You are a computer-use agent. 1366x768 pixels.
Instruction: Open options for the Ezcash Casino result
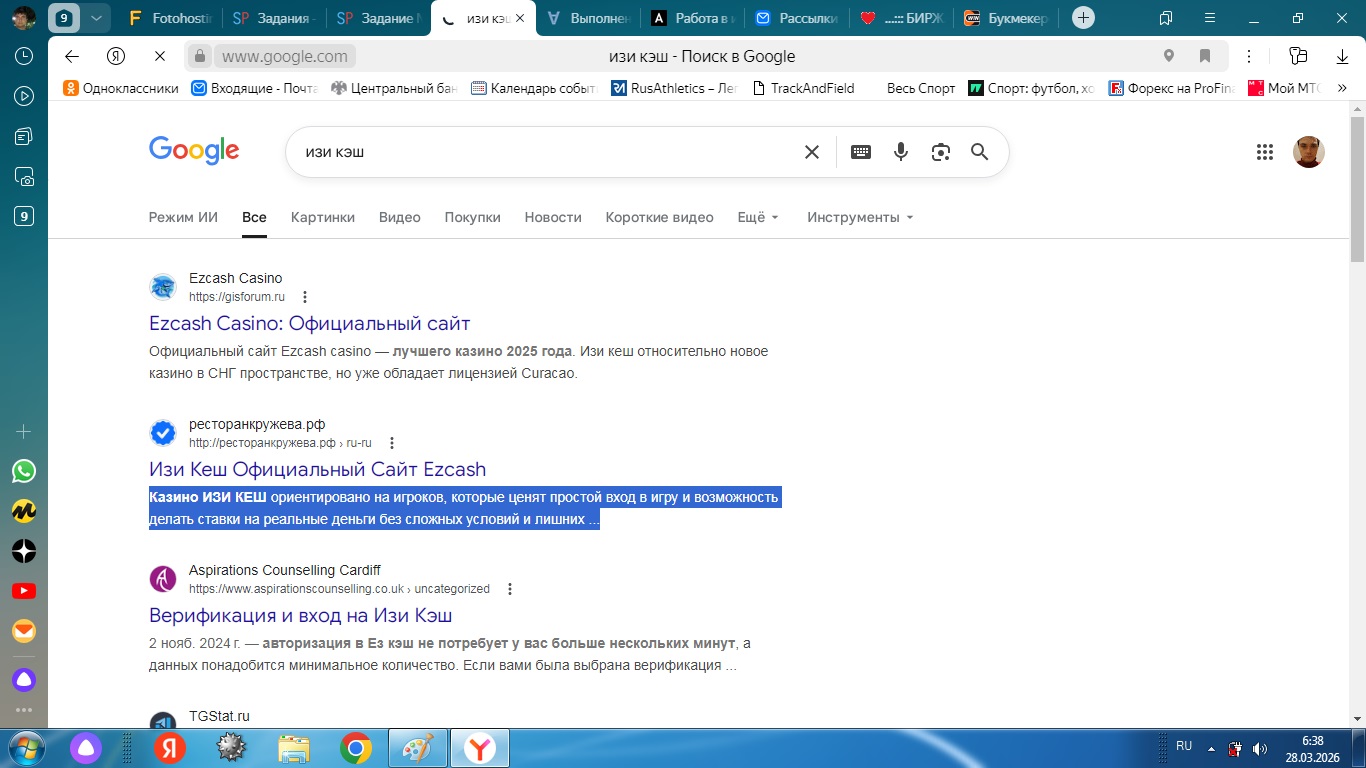[x=305, y=297]
